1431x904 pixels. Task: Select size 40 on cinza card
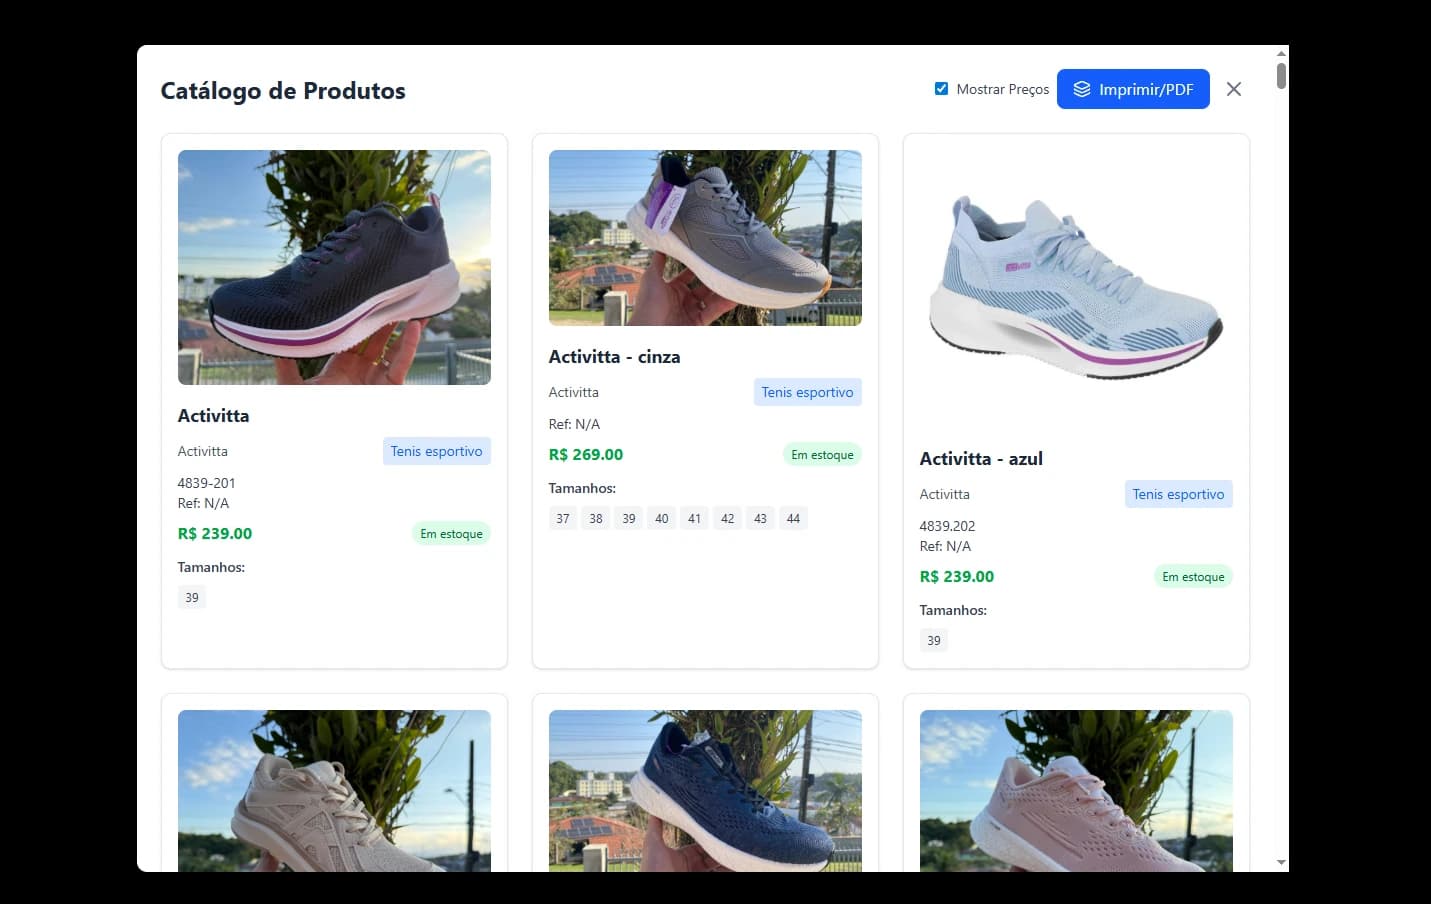tap(662, 518)
